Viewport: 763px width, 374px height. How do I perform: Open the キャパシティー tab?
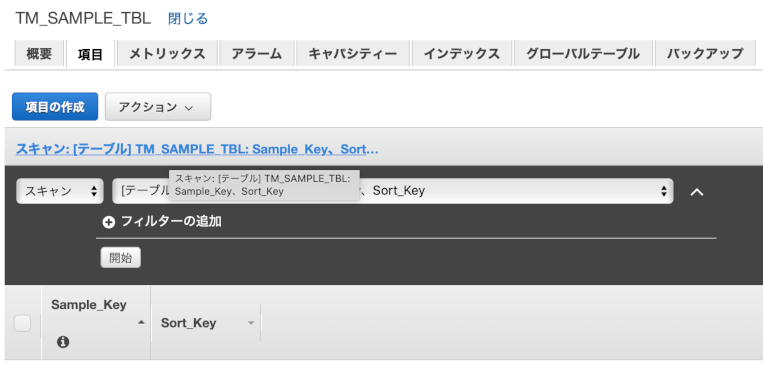coord(353,53)
